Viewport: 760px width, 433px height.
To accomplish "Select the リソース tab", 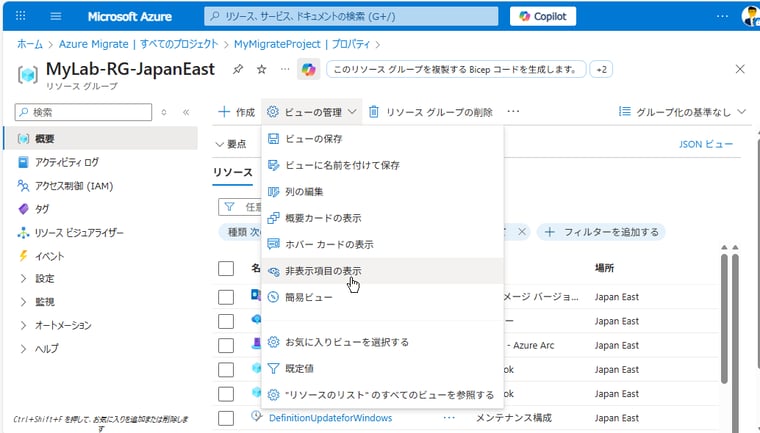I will (233, 173).
